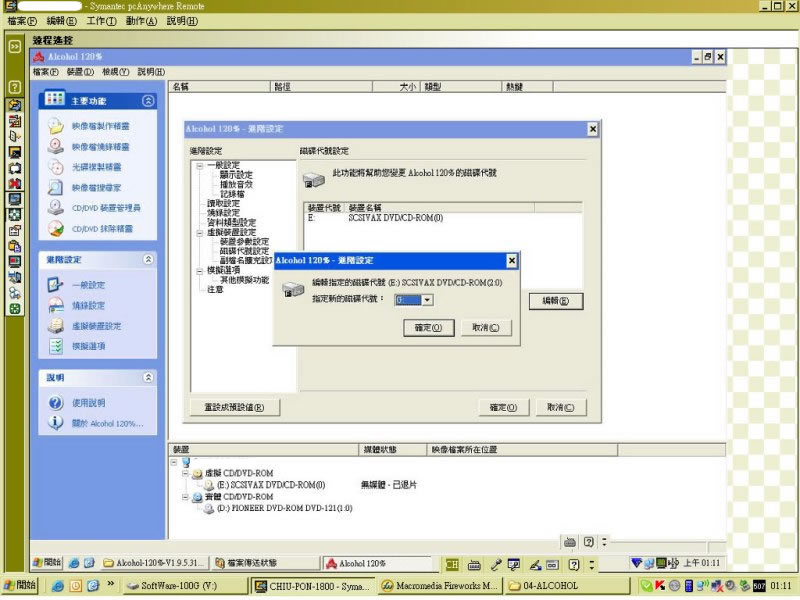Click the question mark icon on pcAnywhere's left toolbar
This screenshot has height=600, width=800.
[15, 87]
